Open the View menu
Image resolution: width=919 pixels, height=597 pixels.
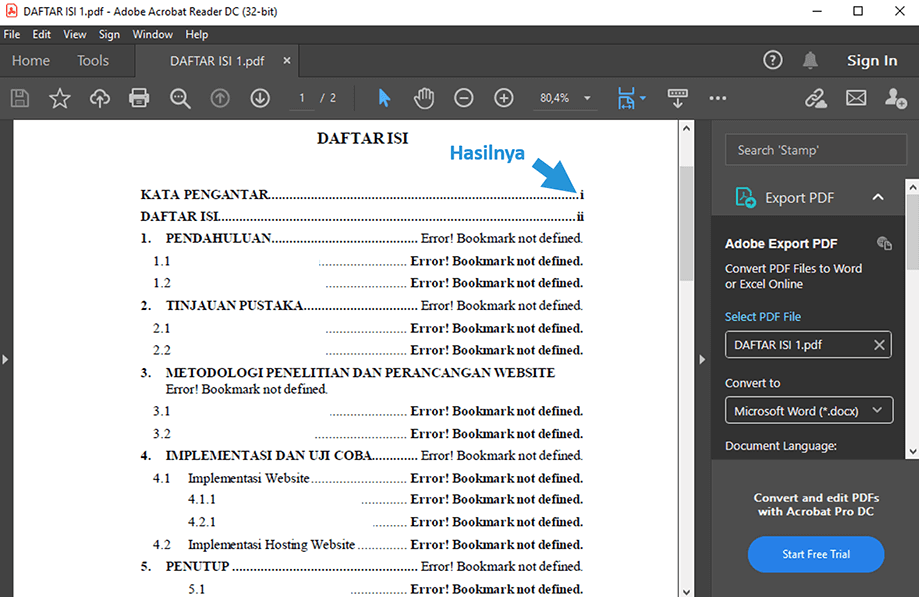pyautogui.click(x=74, y=35)
